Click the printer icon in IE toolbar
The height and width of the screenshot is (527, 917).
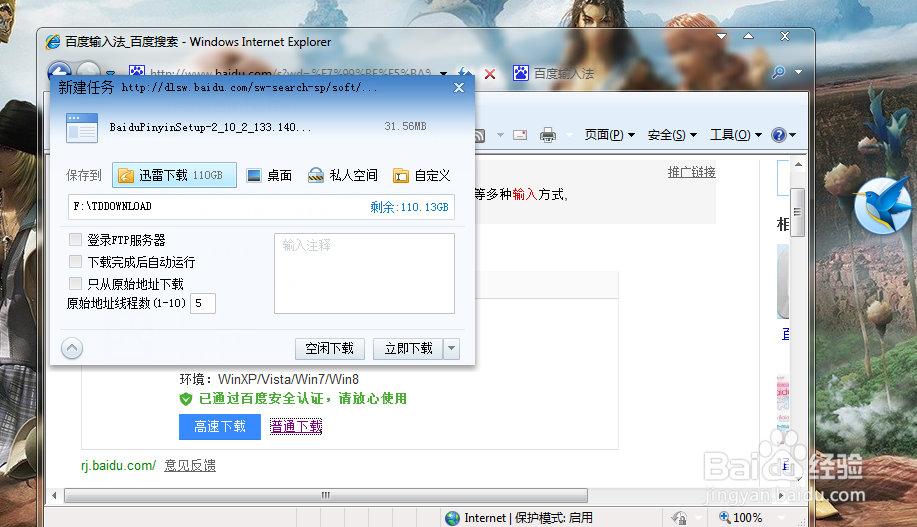[x=548, y=135]
